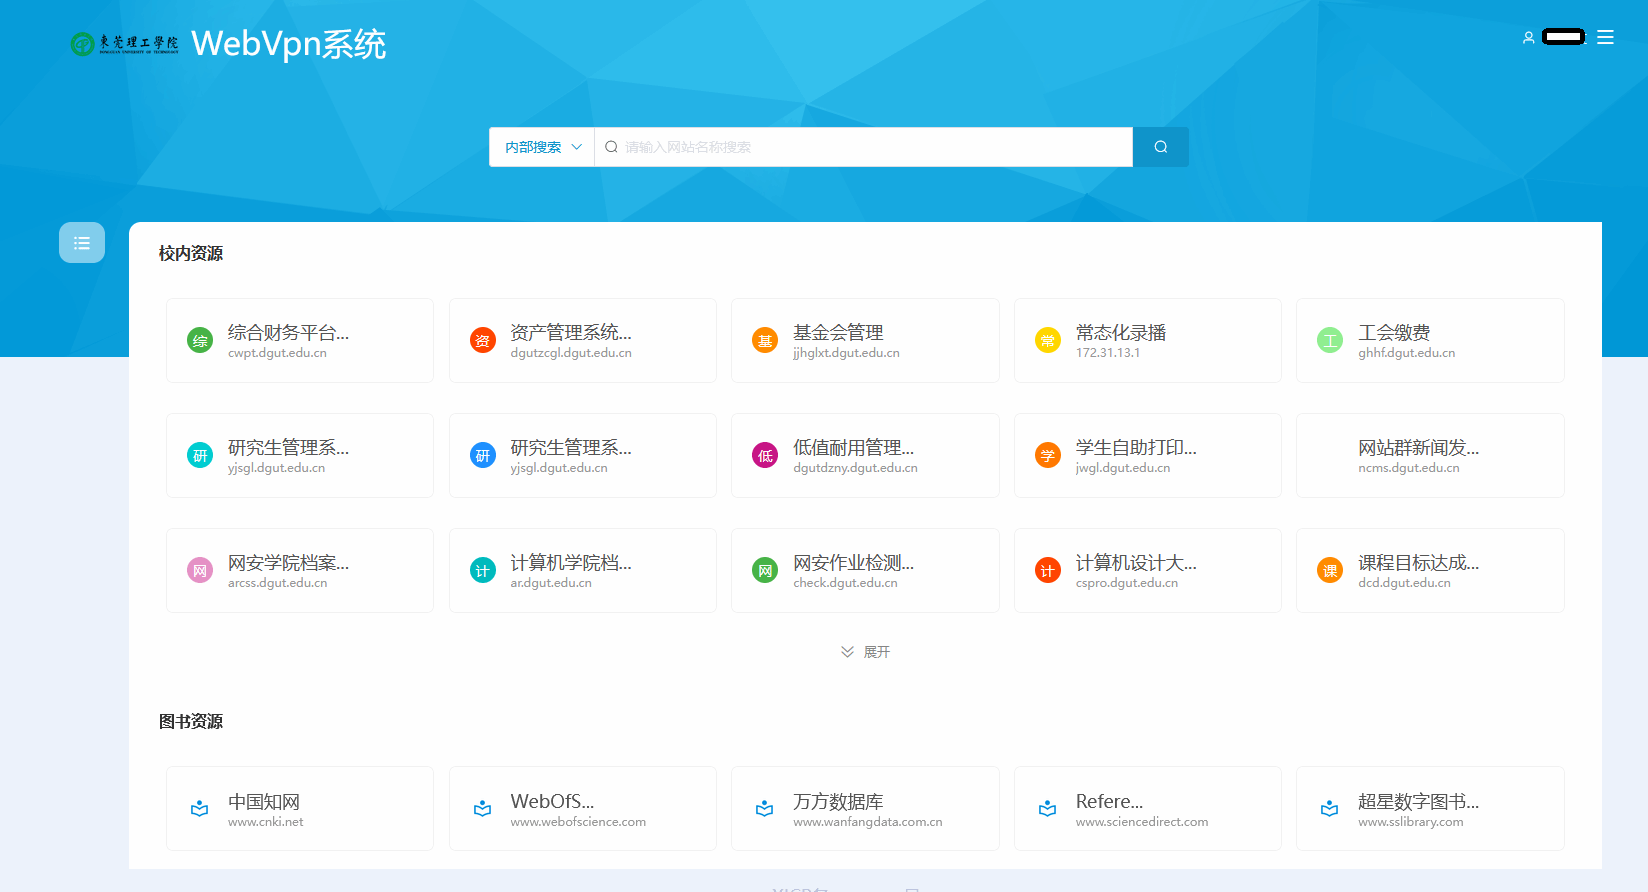Click the book icon beside 中国知网
This screenshot has width=1648, height=892.
point(200,808)
